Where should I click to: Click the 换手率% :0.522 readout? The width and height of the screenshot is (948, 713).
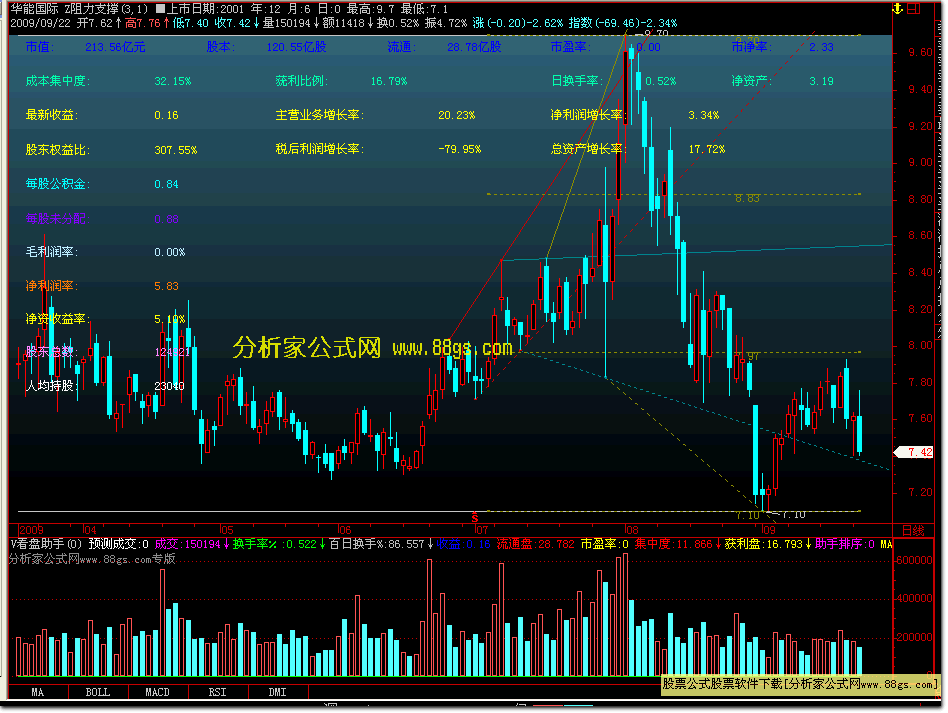tap(278, 544)
